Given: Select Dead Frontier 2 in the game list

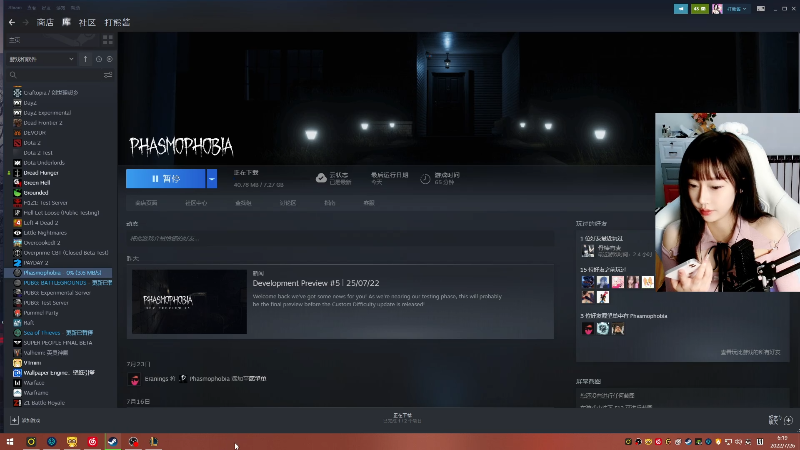Looking at the screenshot, I should coord(43,123).
